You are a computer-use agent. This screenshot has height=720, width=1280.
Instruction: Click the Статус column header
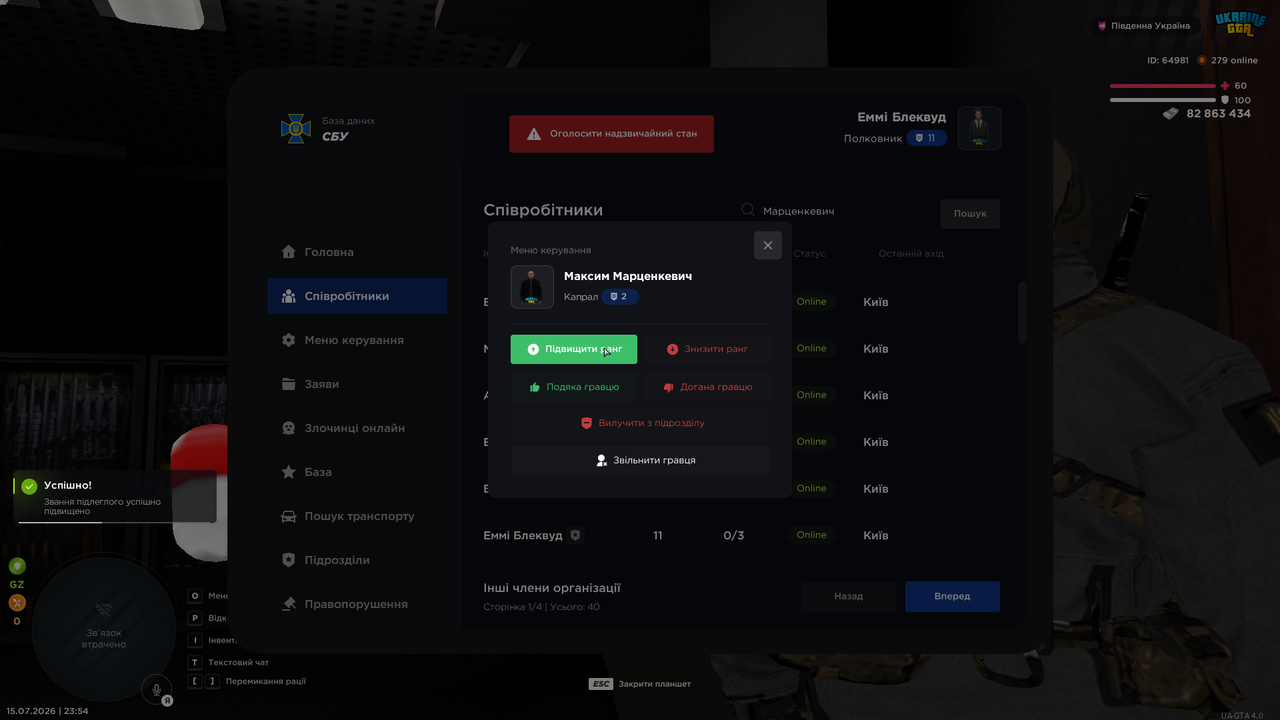point(810,254)
